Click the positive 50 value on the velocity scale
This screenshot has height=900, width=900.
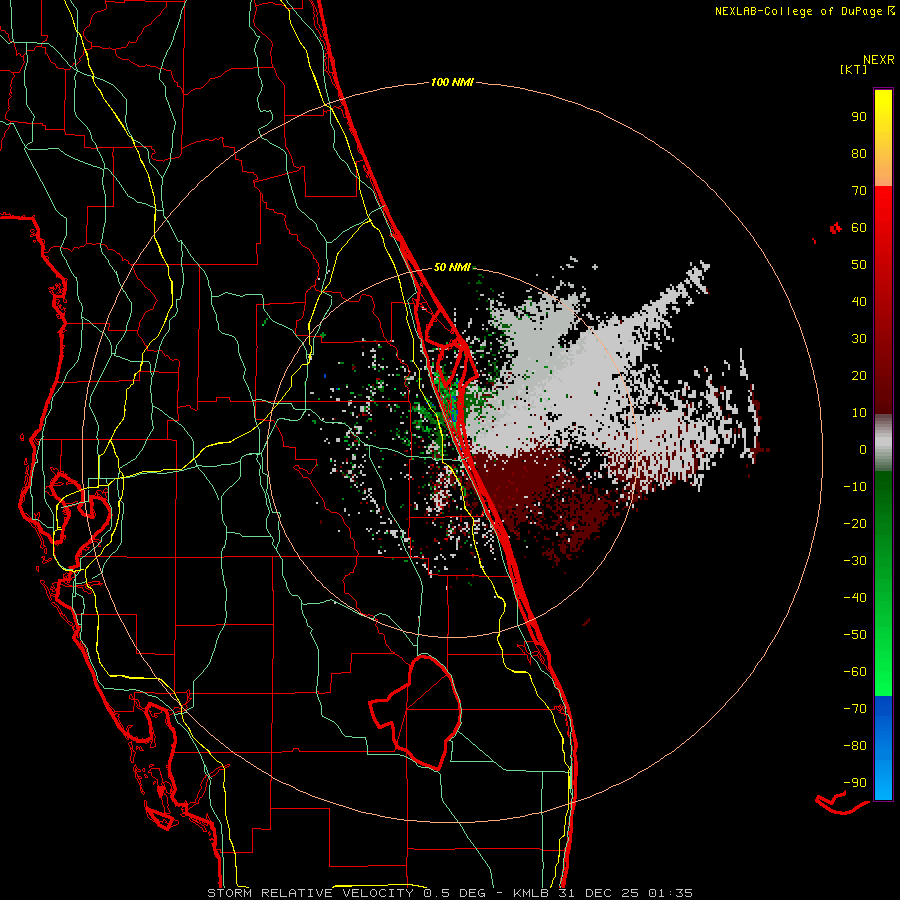(859, 265)
